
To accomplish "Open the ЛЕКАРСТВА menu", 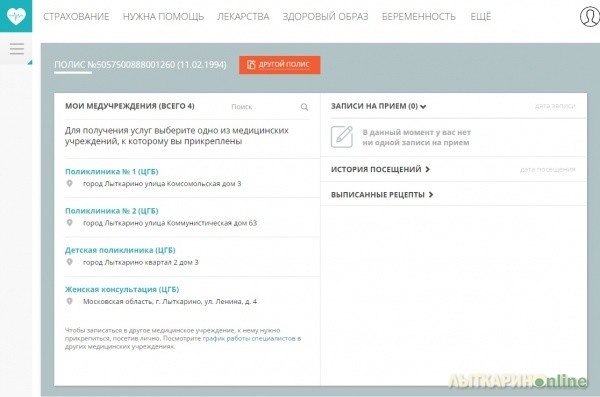I will point(243,16).
